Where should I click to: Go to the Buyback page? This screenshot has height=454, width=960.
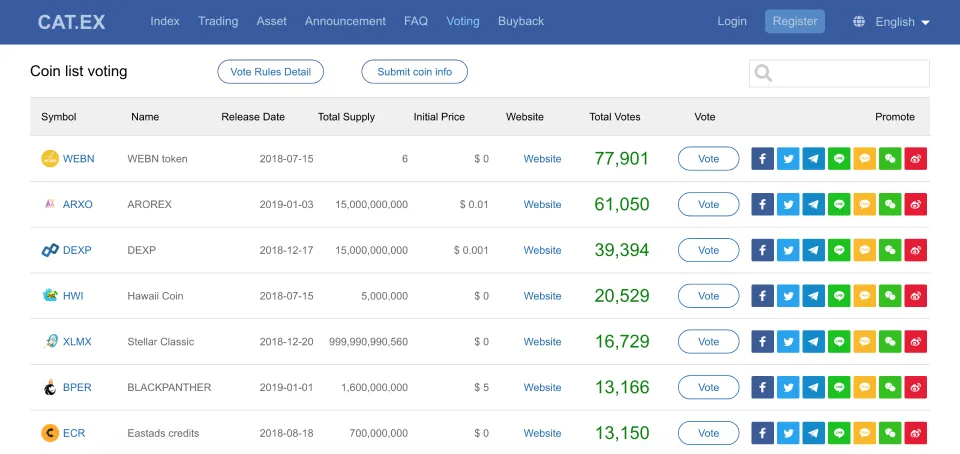521,21
